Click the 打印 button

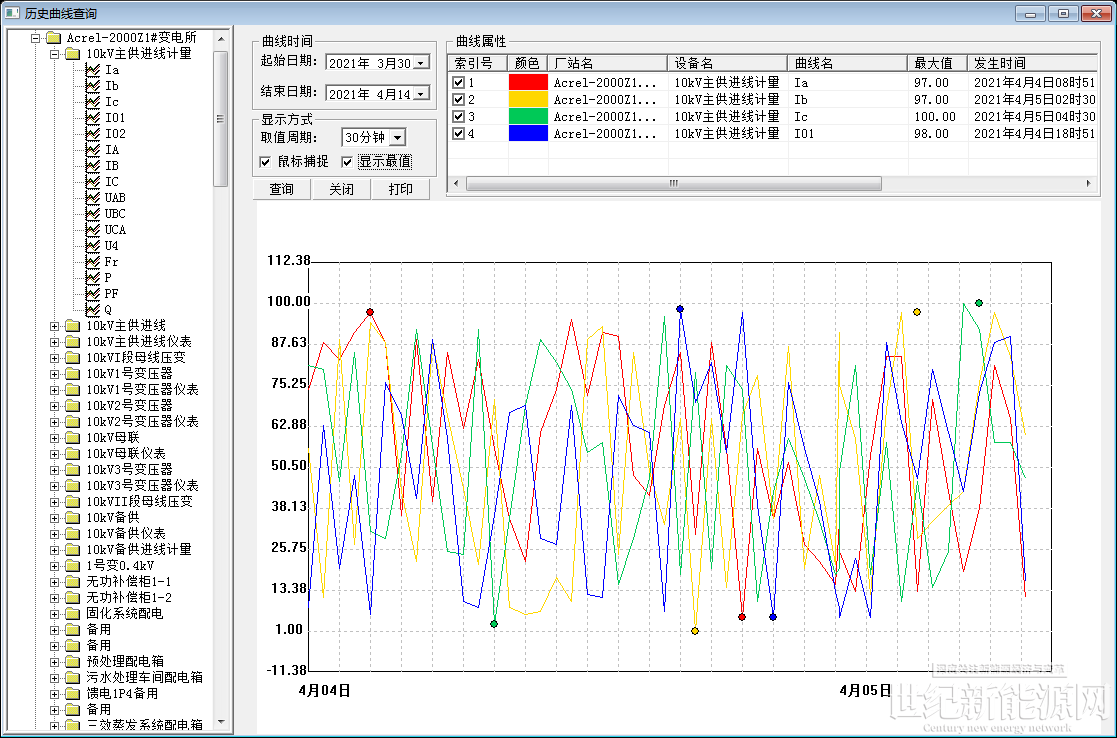(400, 190)
